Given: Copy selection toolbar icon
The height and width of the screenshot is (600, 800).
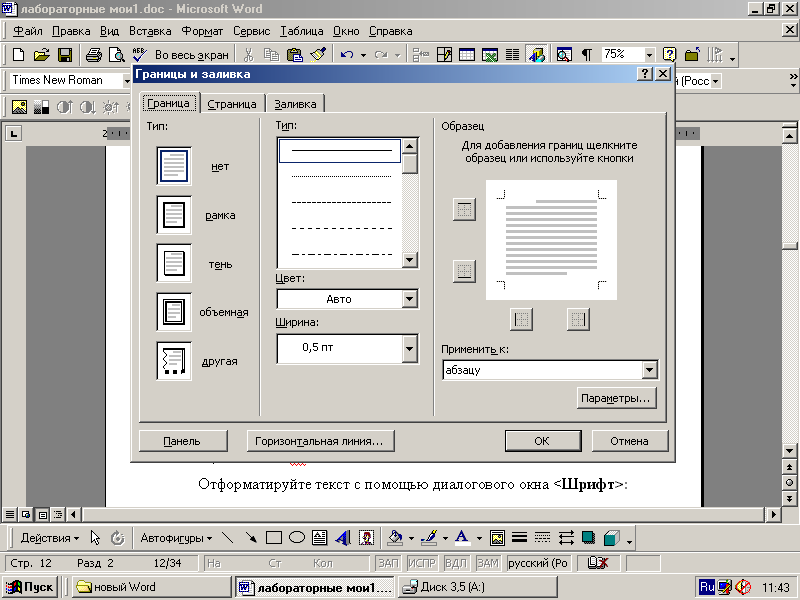Looking at the screenshot, I should [x=271, y=54].
